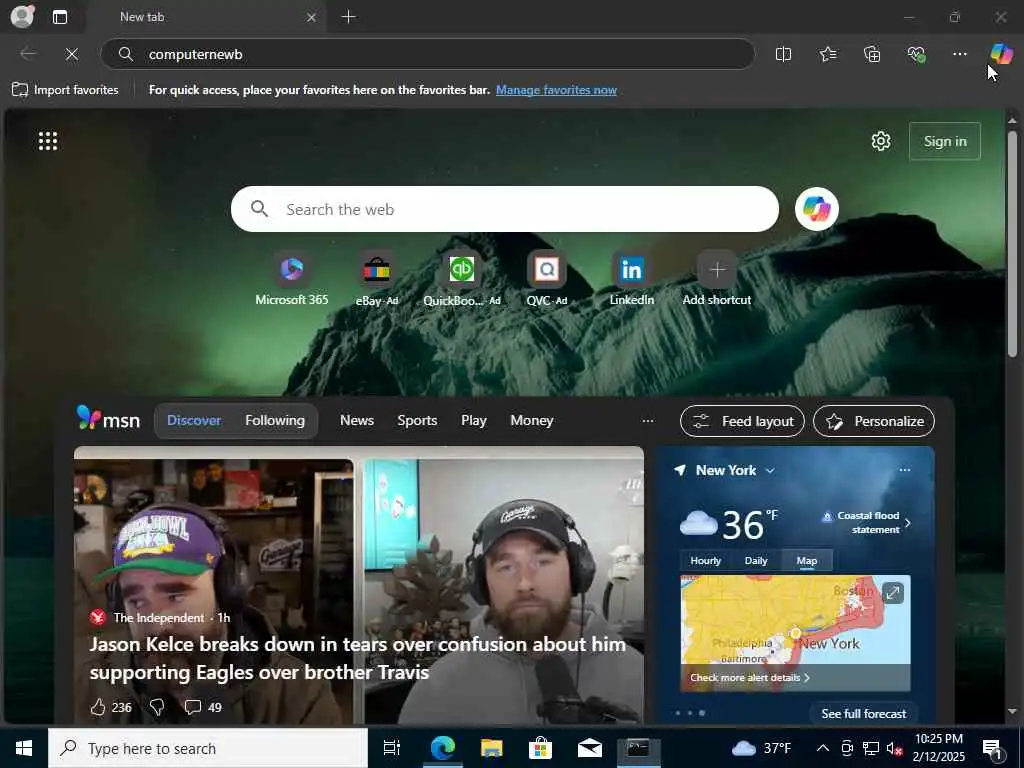Image resolution: width=1024 pixels, height=768 pixels.
Task: Open the QuickBooks shortcut tile
Action: tap(462, 279)
